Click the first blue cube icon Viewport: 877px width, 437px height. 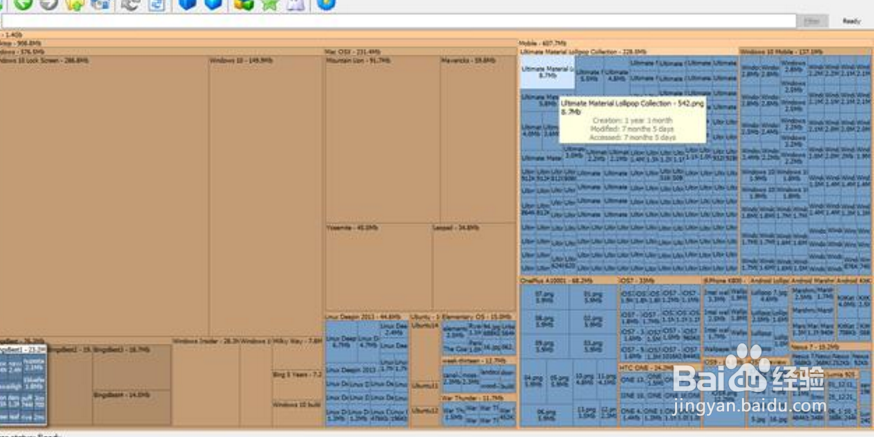pyautogui.click(x=187, y=4)
